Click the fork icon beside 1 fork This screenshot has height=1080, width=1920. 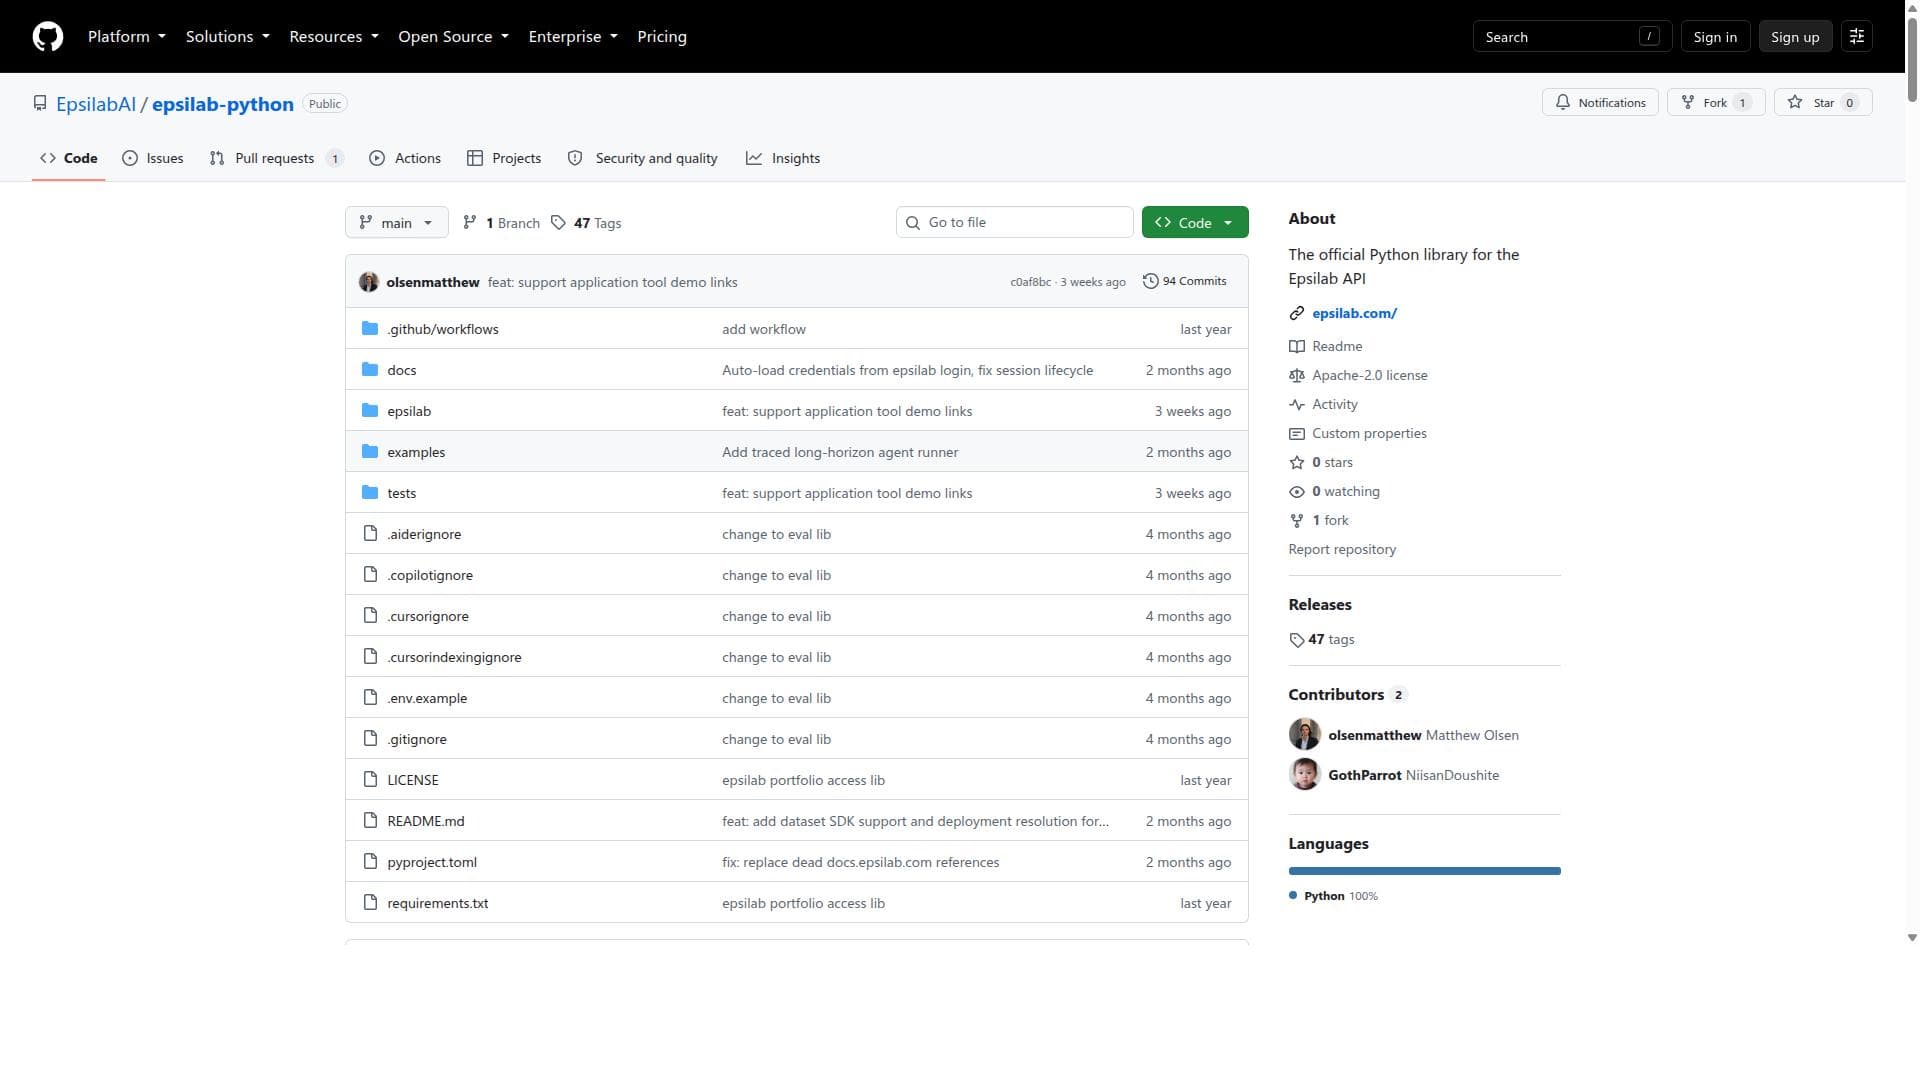1297,521
